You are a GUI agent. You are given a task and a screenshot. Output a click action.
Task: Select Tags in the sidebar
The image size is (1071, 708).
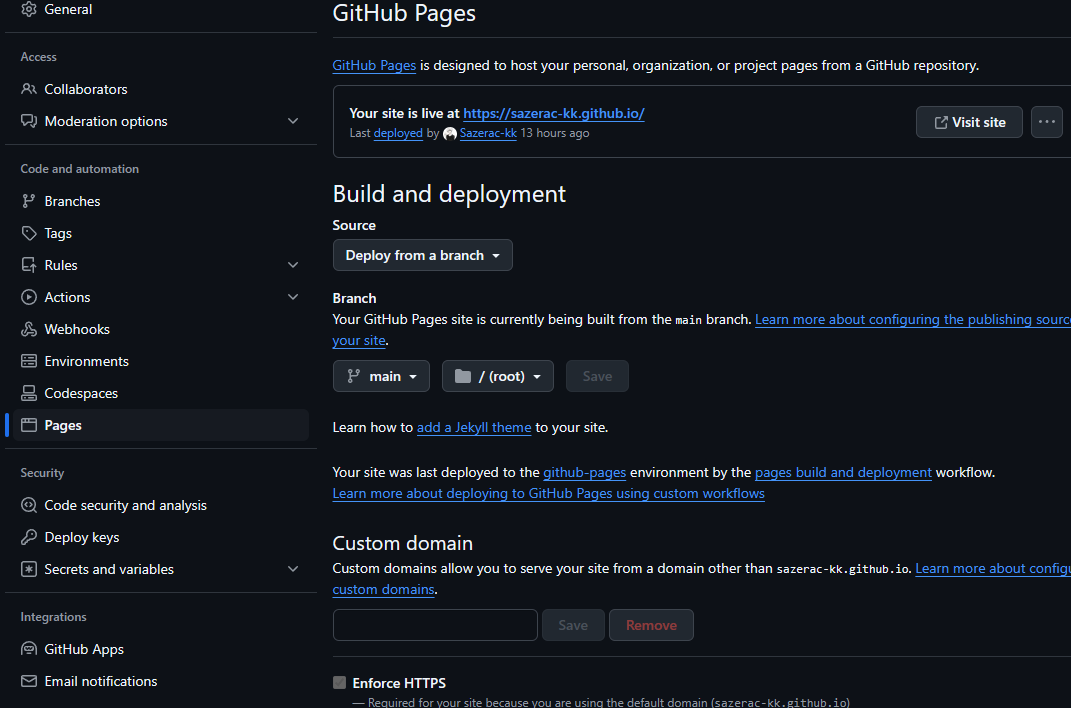coord(161,233)
